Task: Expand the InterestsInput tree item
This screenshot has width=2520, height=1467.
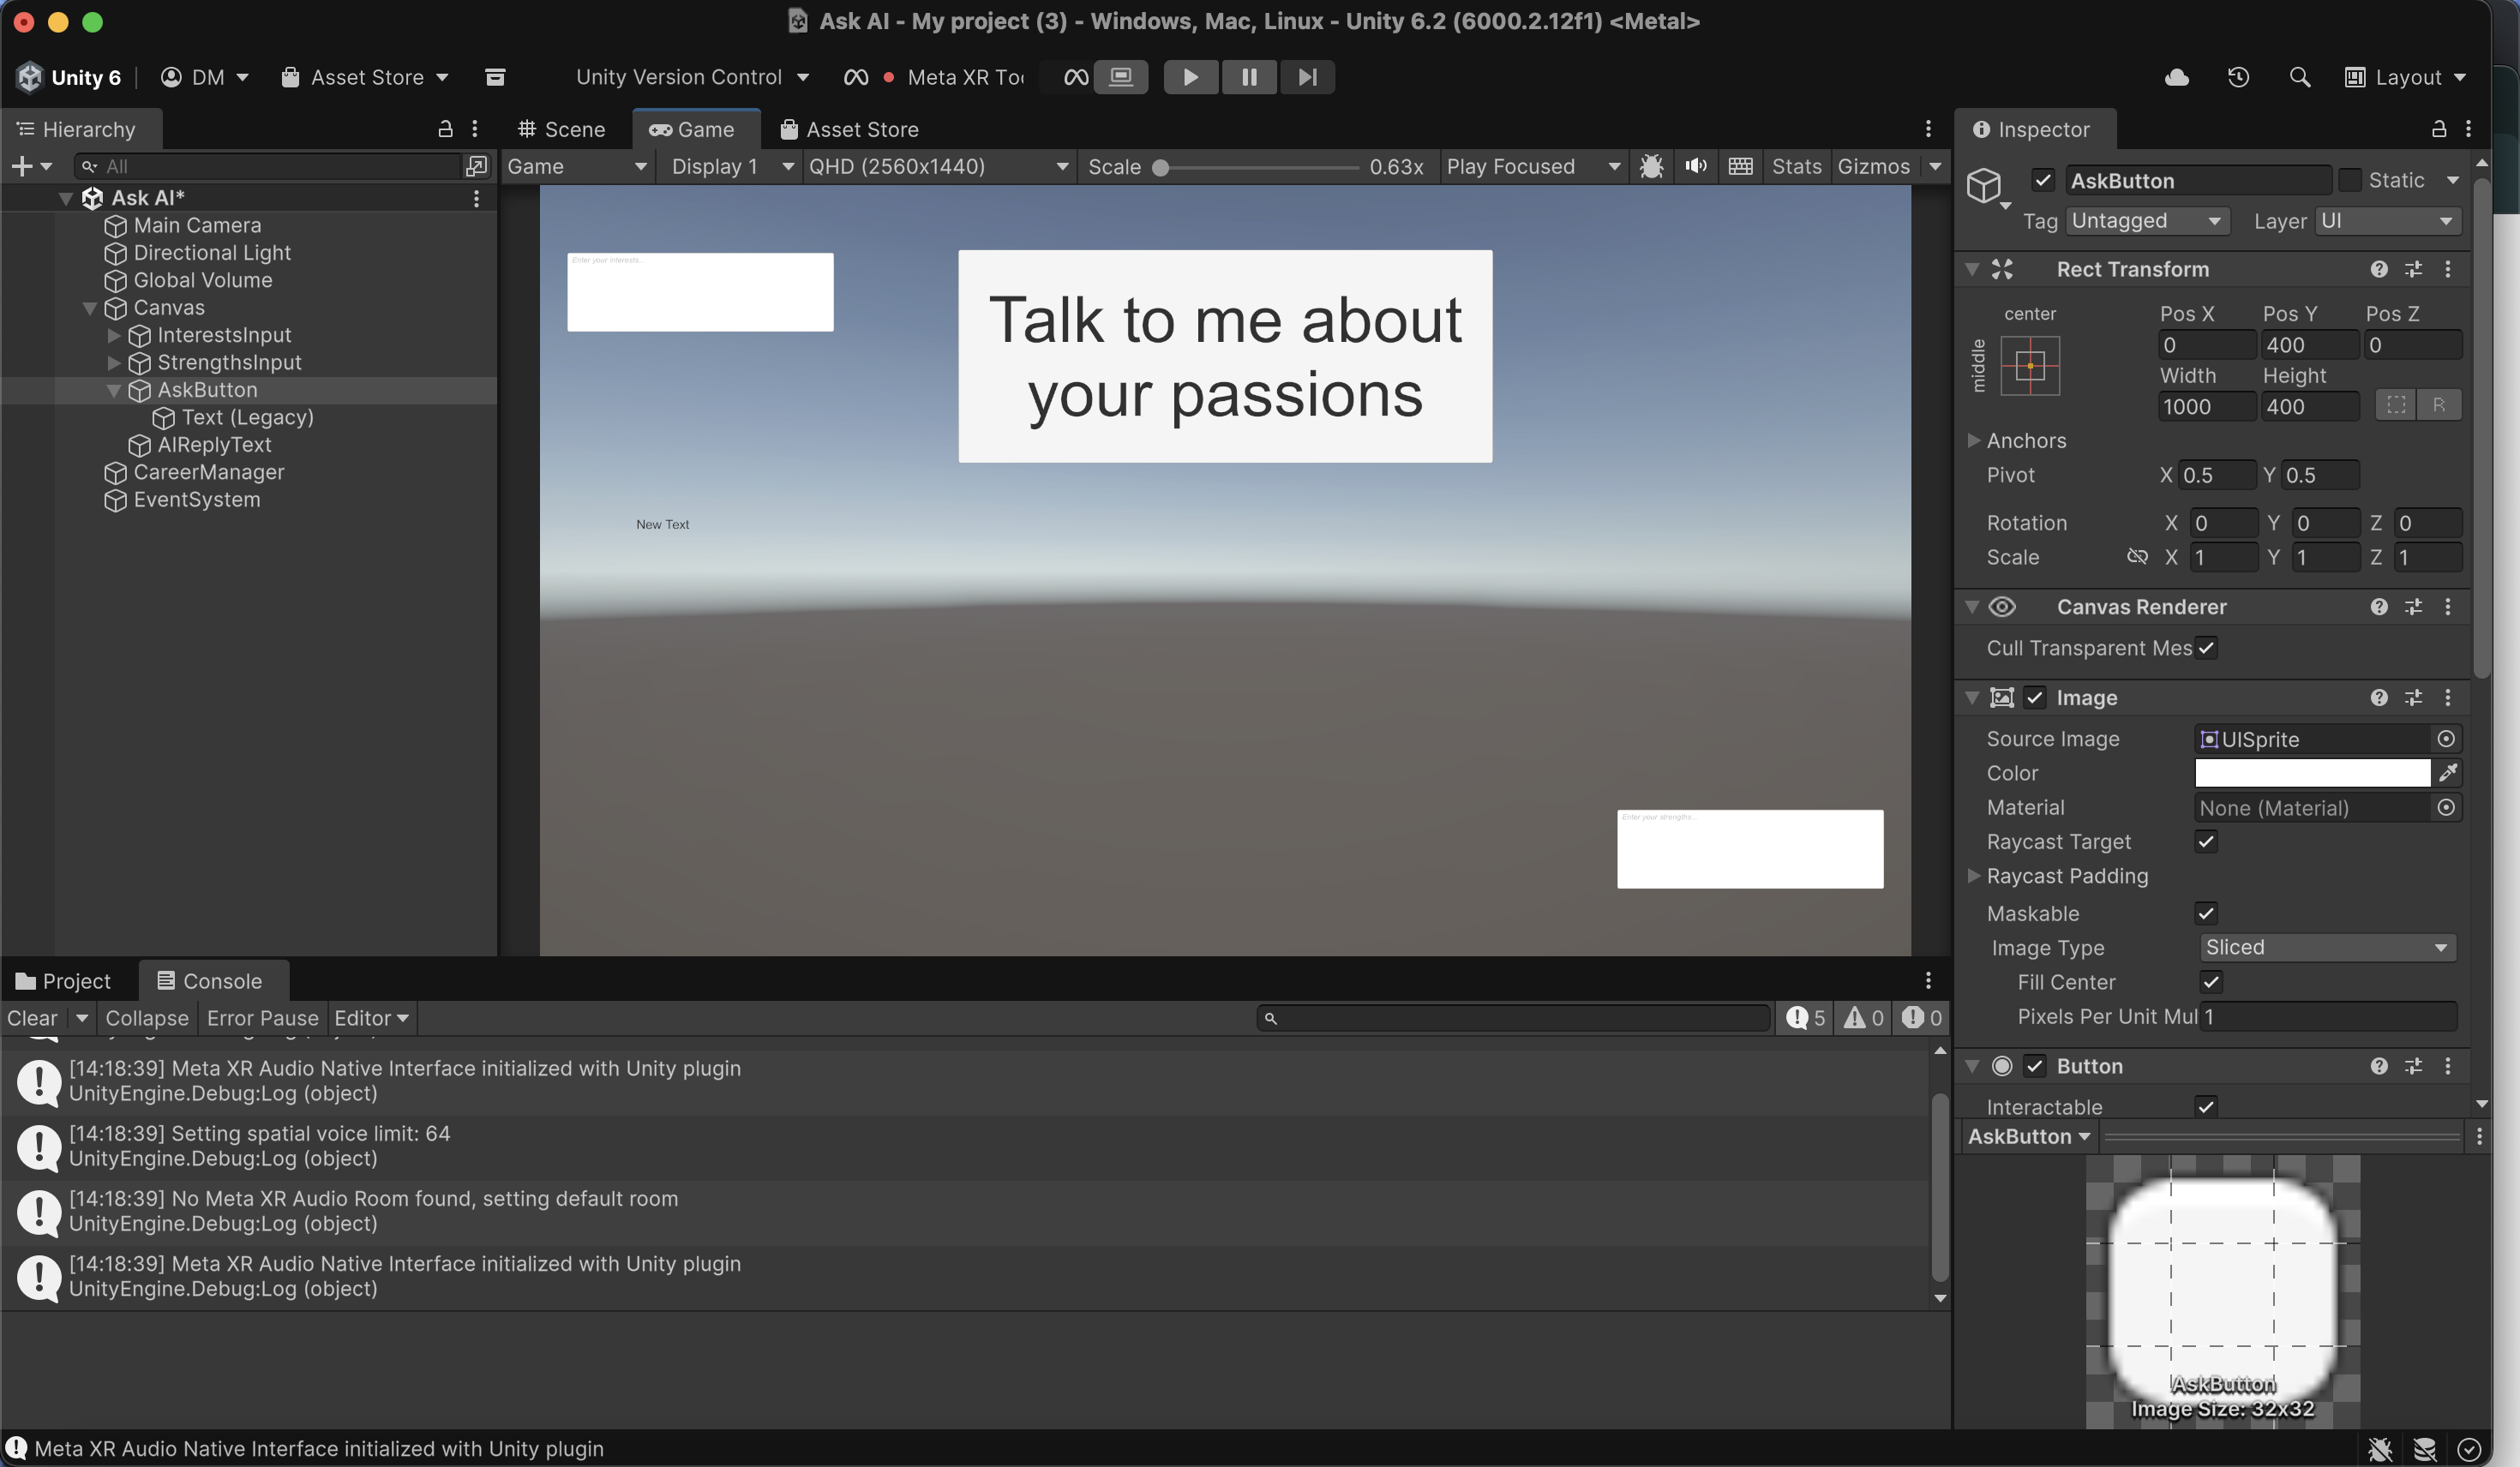Action: pos(114,335)
